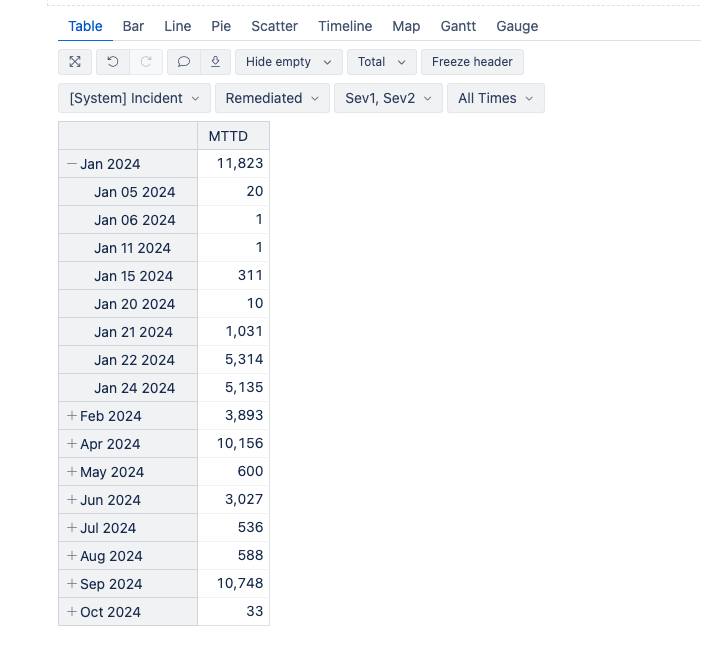The image size is (701, 654).
Task: Click the 3,893 value cell
Action: [233, 415]
